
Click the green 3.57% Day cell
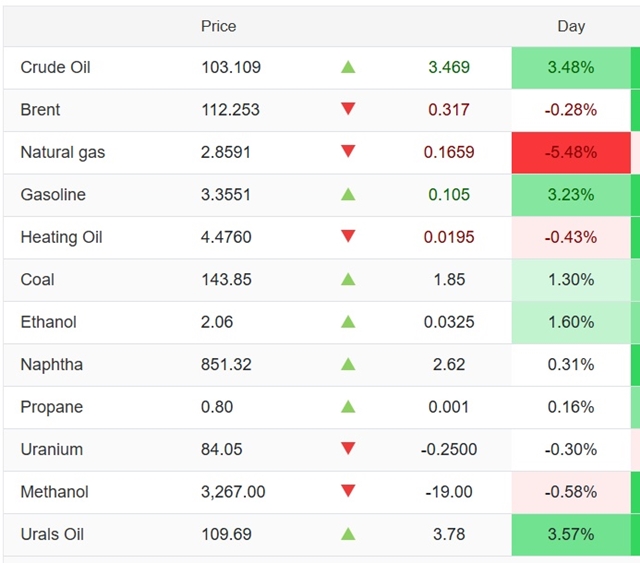pyautogui.click(x=571, y=534)
